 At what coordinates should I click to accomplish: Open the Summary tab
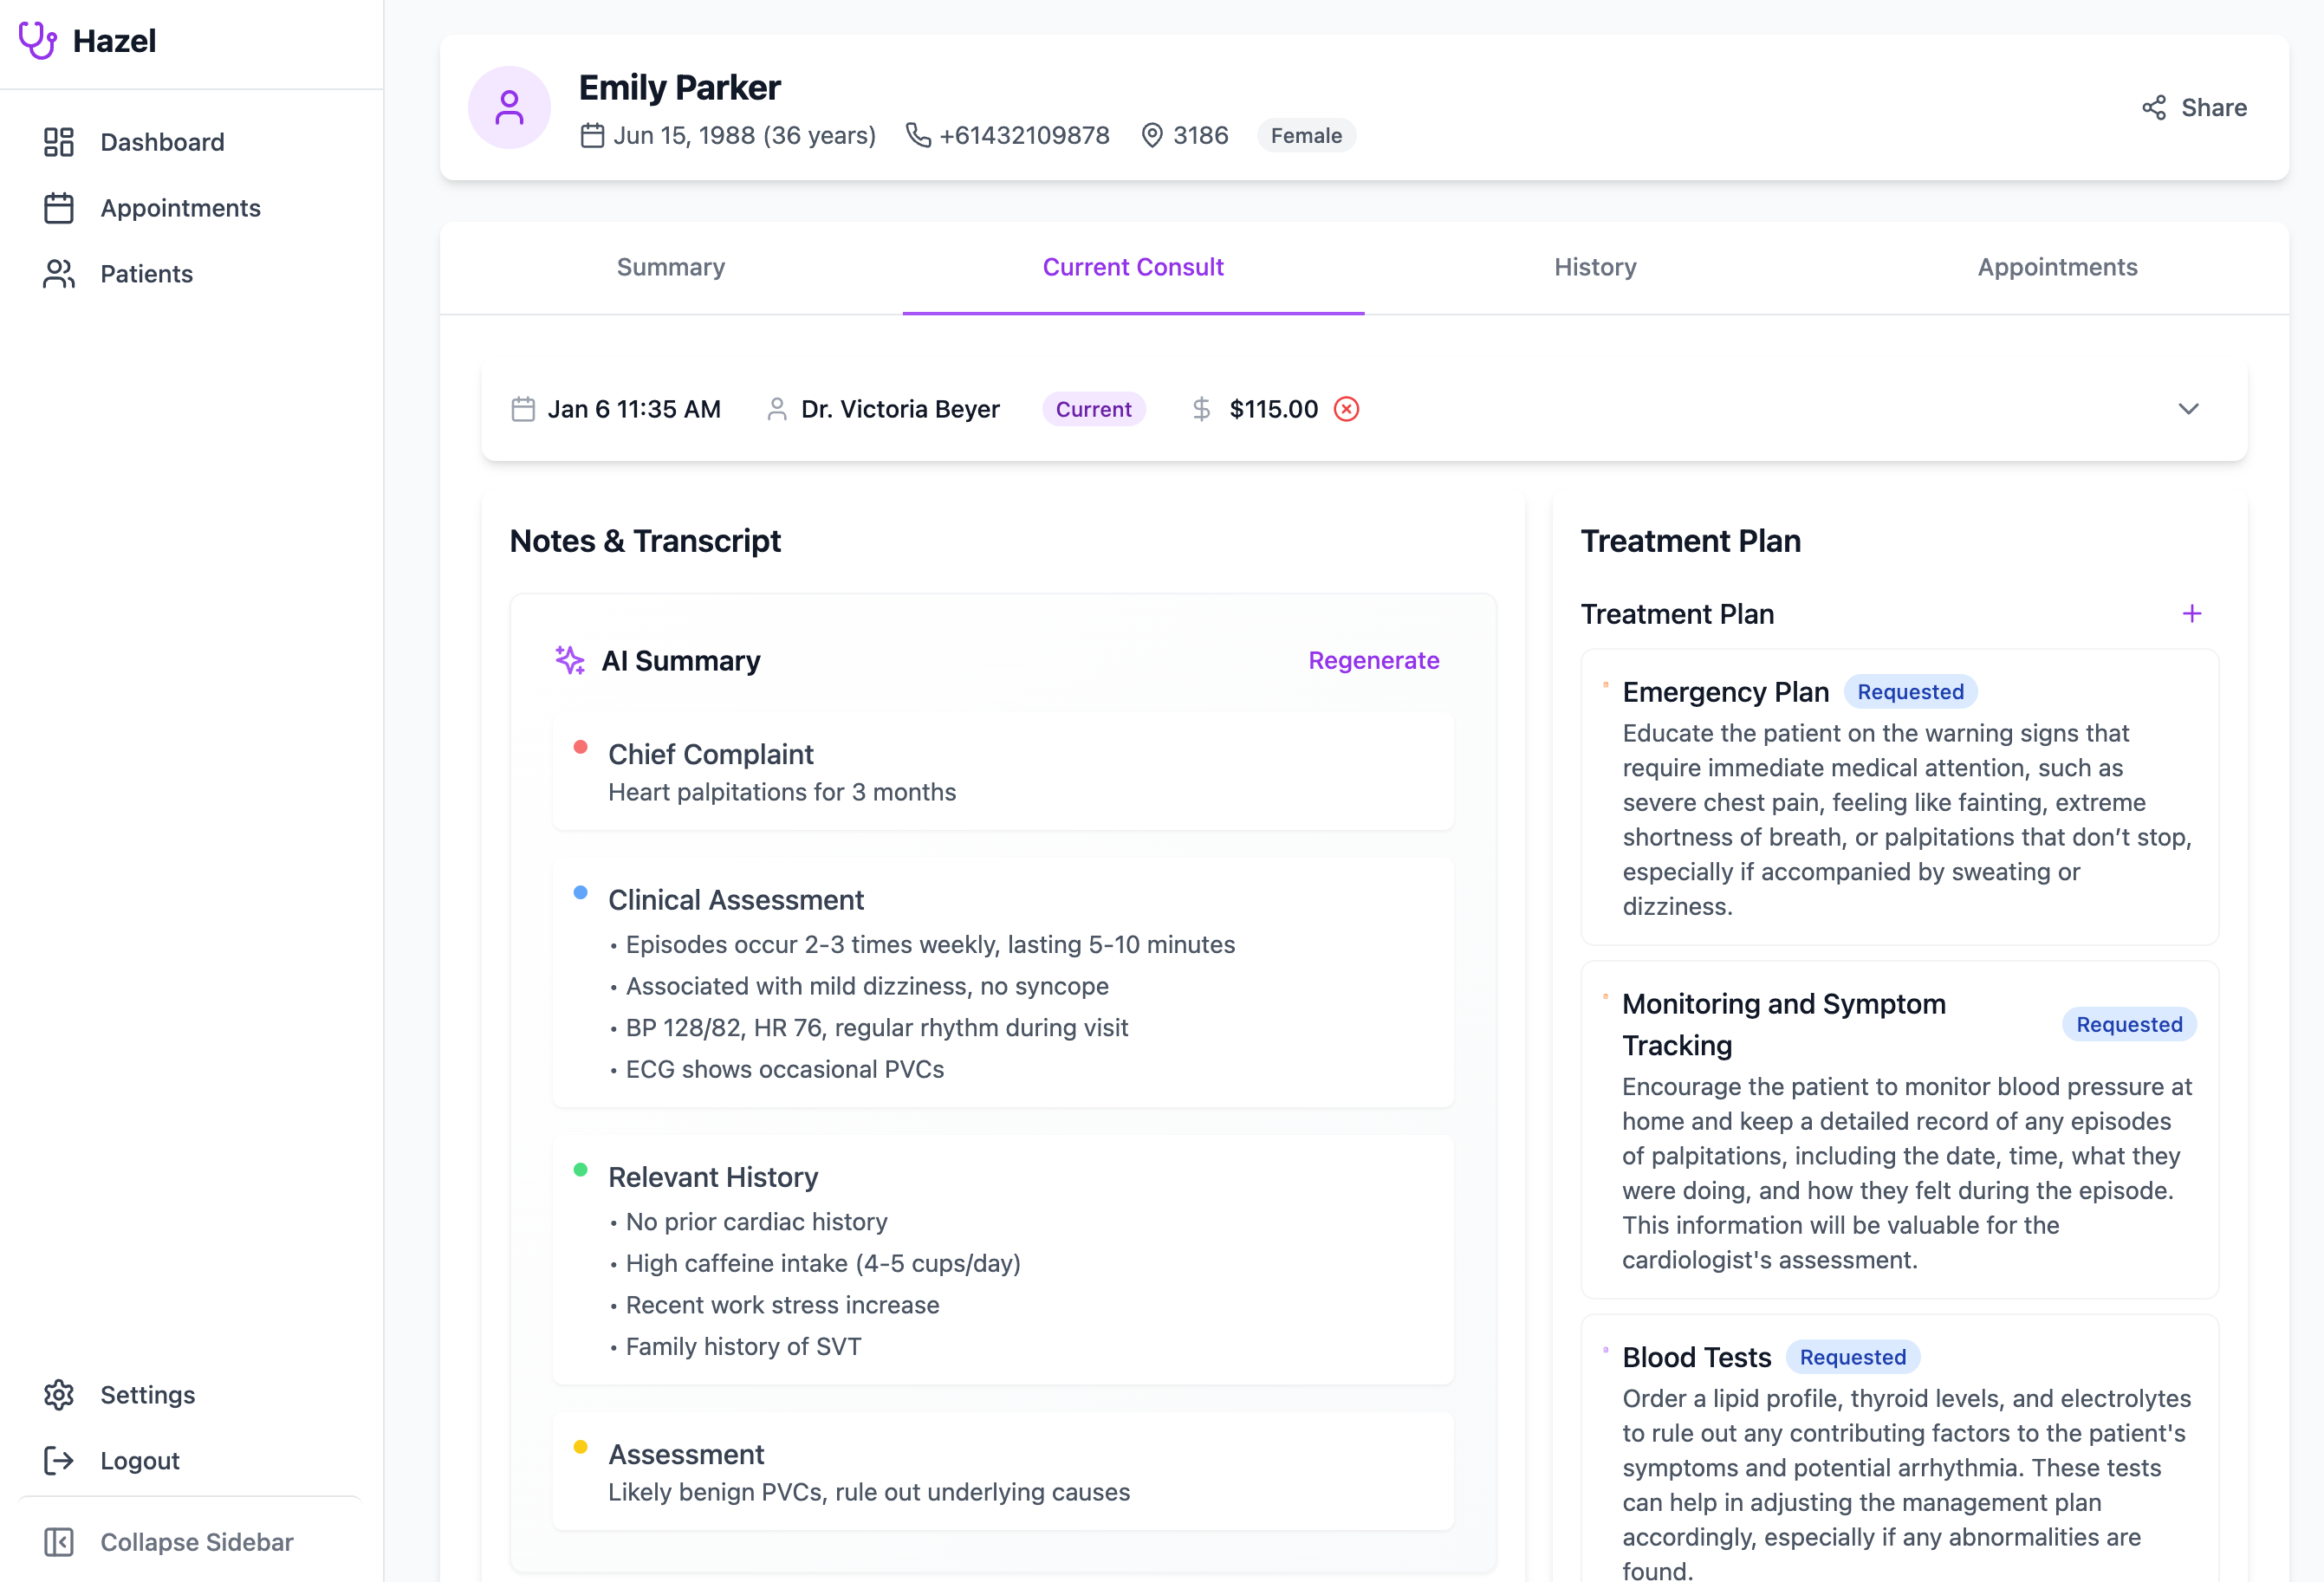[x=670, y=267]
